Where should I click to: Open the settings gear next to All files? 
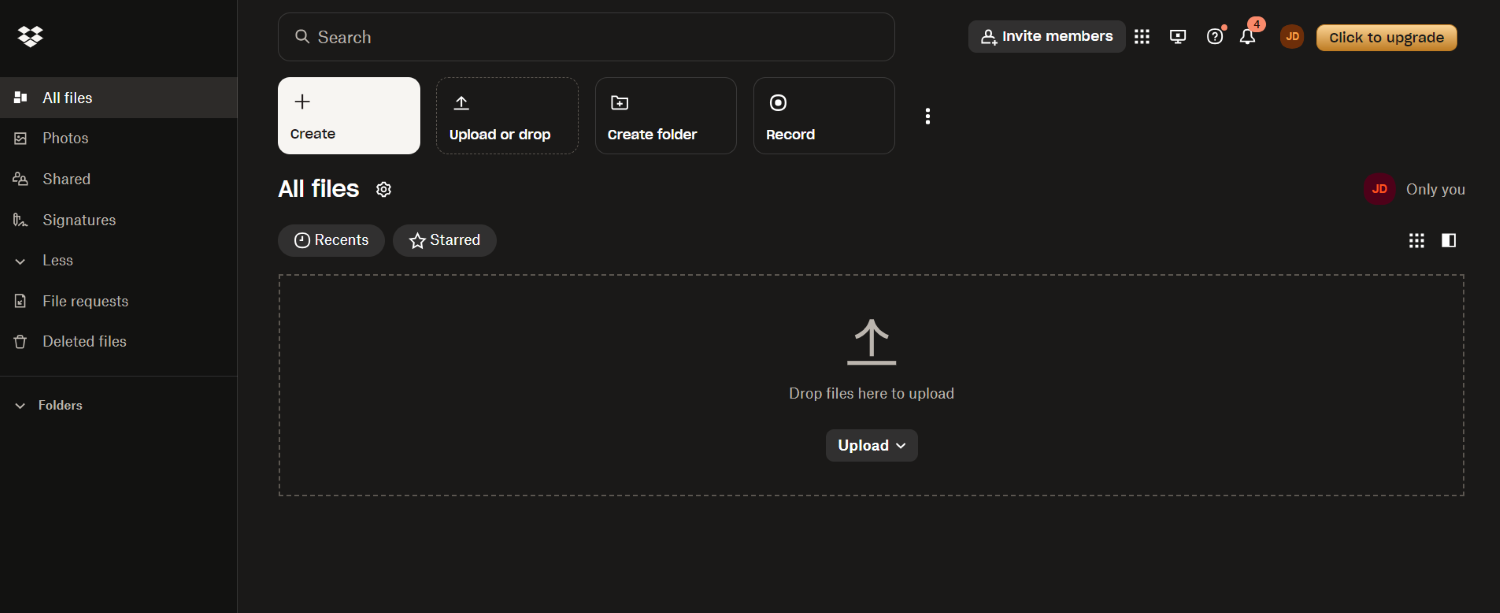pos(383,189)
